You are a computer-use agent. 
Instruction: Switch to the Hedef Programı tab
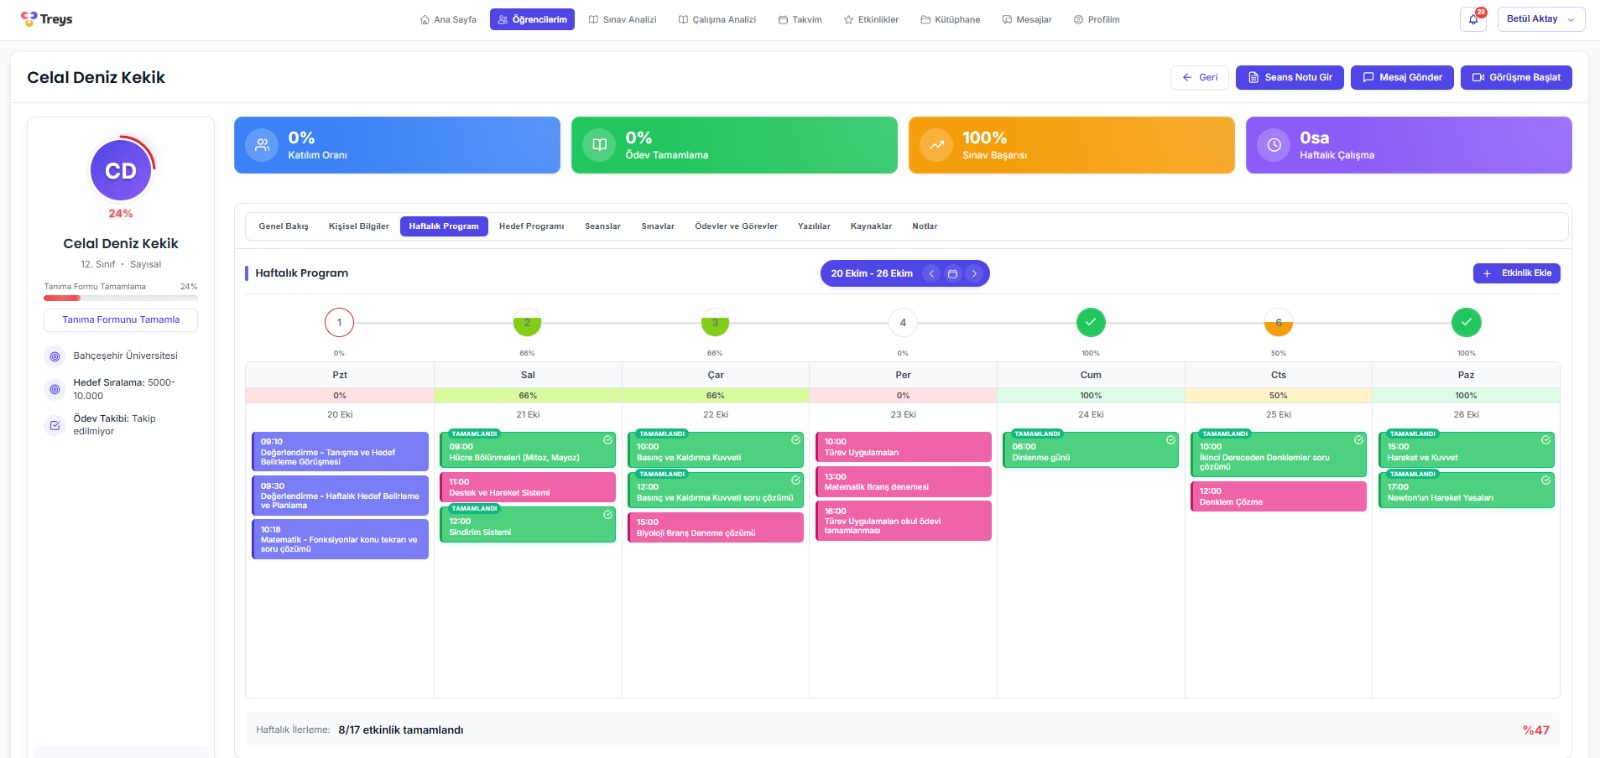pos(531,226)
